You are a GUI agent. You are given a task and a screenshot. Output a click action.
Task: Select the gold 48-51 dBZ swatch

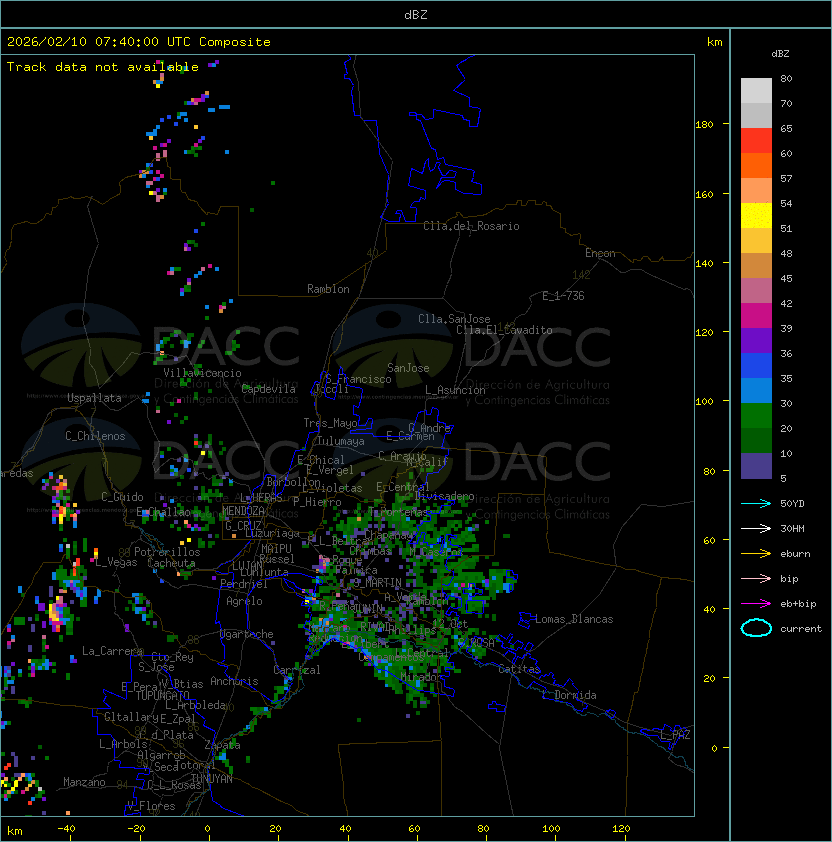(756, 241)
